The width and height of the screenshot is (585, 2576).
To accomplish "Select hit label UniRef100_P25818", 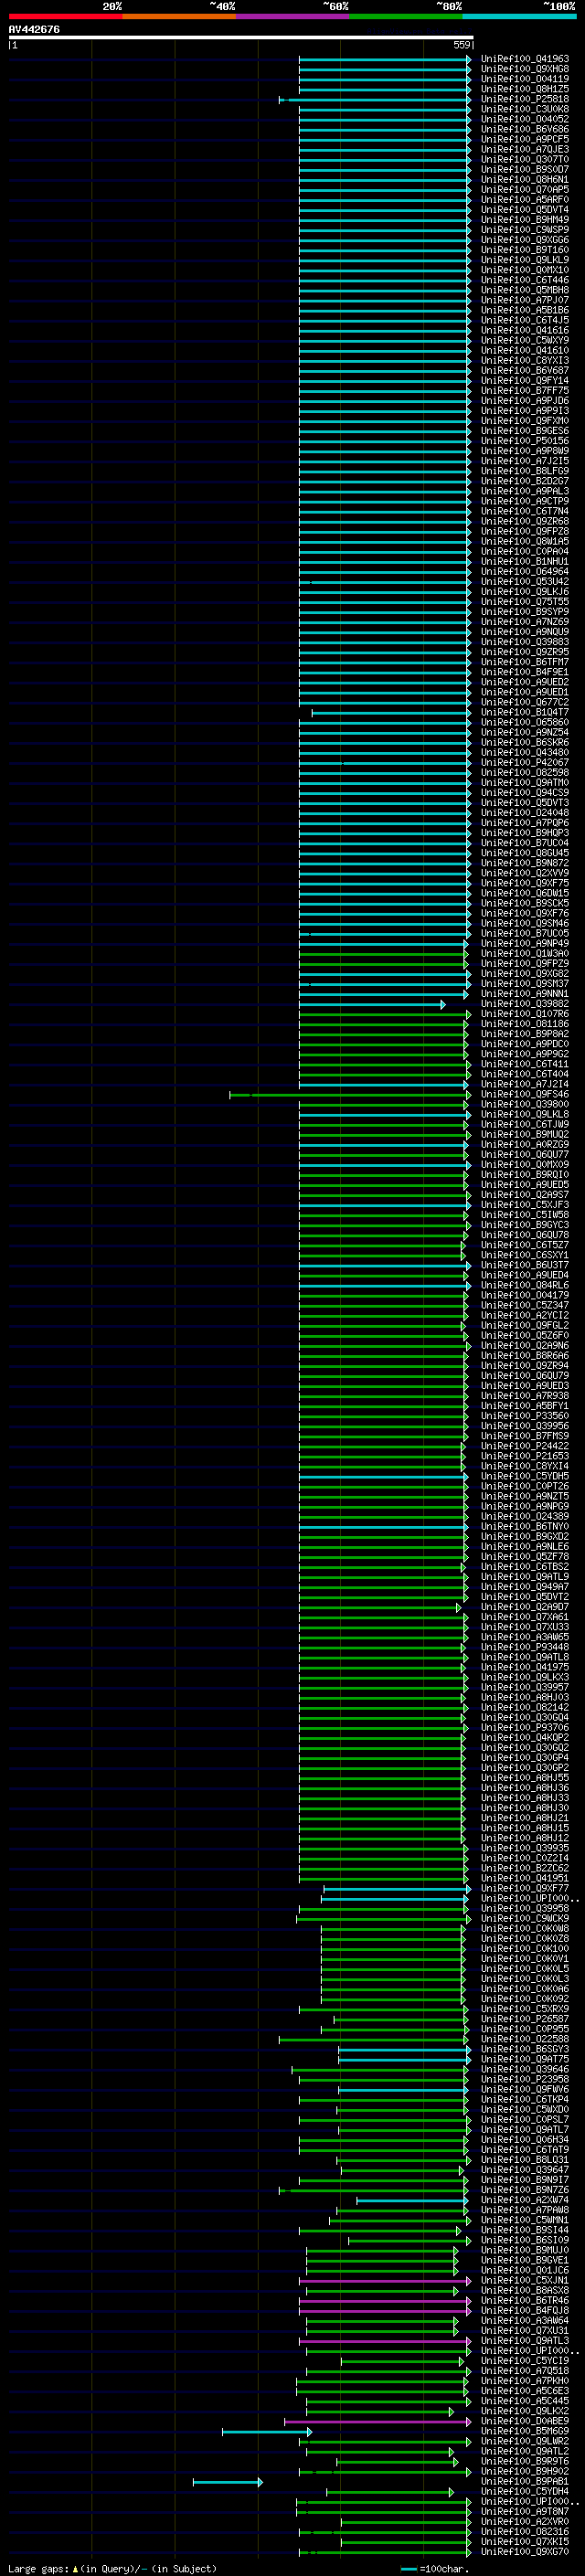I will [524, 99].
